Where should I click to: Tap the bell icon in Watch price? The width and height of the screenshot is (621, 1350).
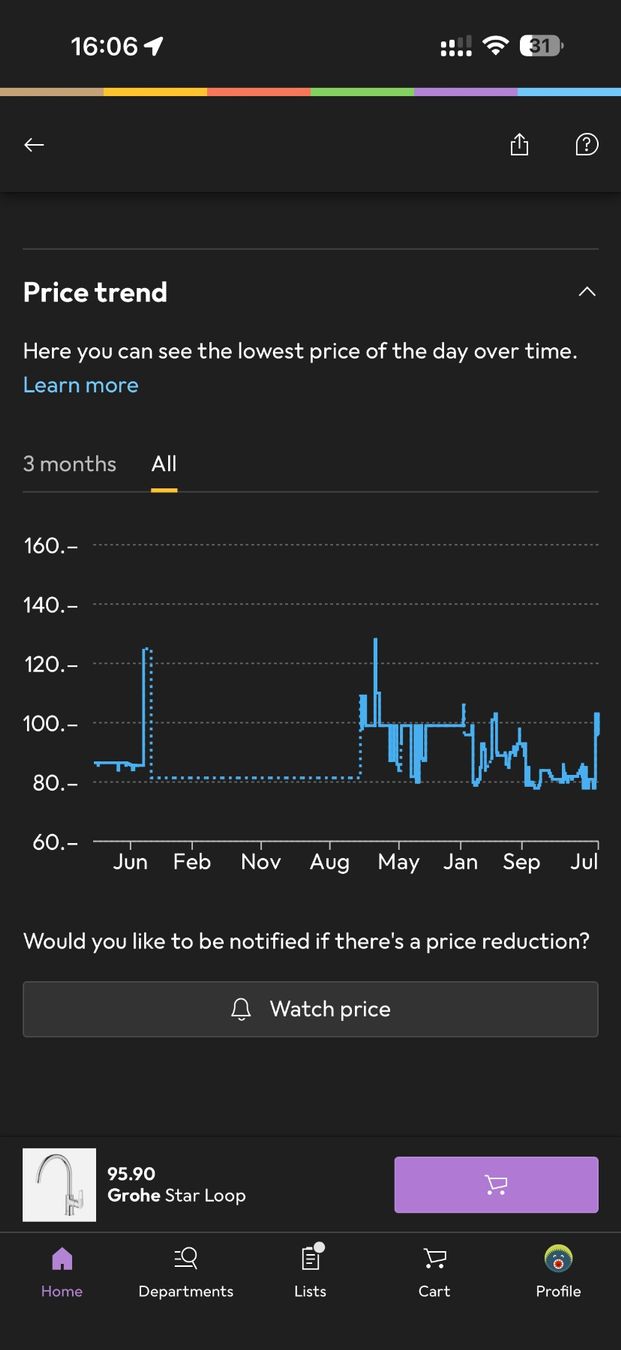point(241,1010)
